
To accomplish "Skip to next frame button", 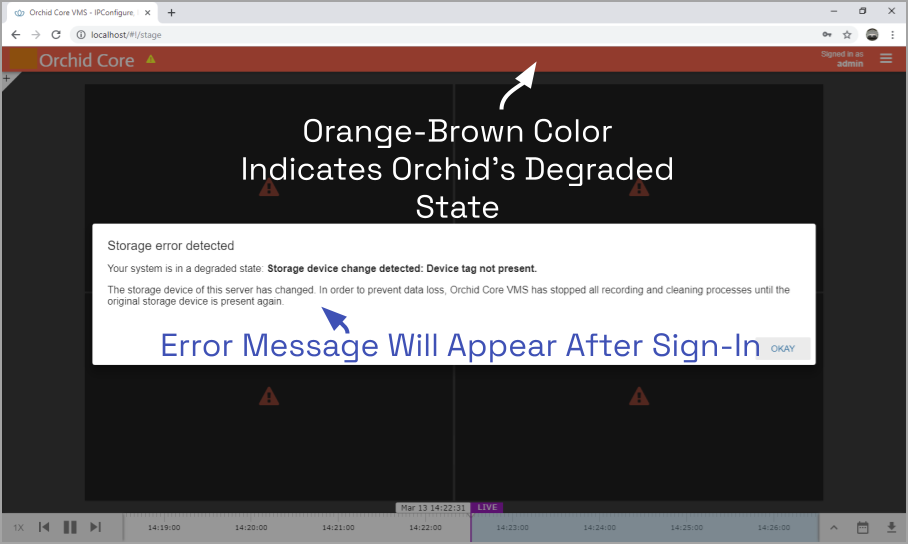I will [x=96, y=527].
